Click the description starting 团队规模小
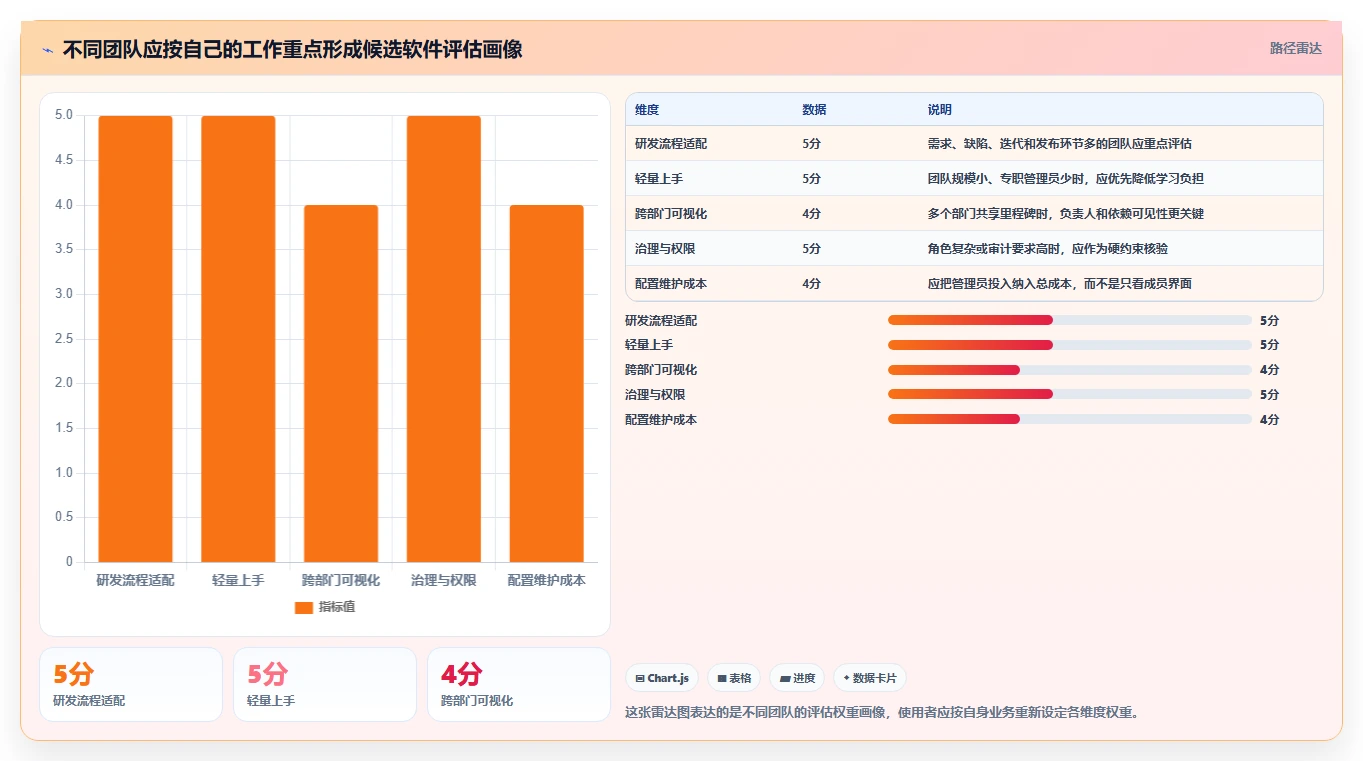Image resolution: width=1363 pixels, height=761 pixels. point(1066,179)
